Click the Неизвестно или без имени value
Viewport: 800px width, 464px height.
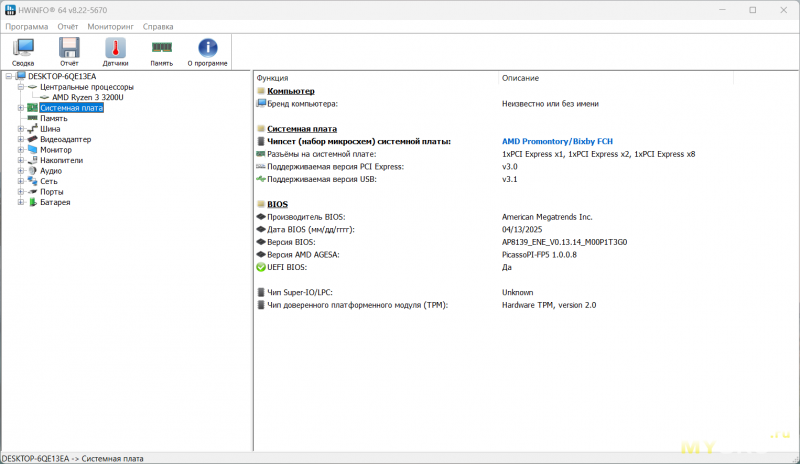click(x=550, y=104)
